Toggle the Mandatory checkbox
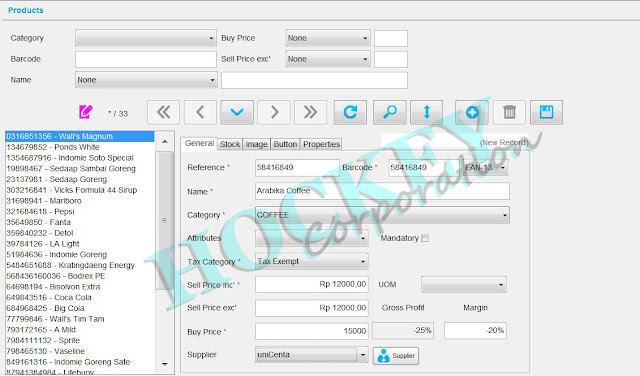640x376 pixels. [x=425, y=238]
